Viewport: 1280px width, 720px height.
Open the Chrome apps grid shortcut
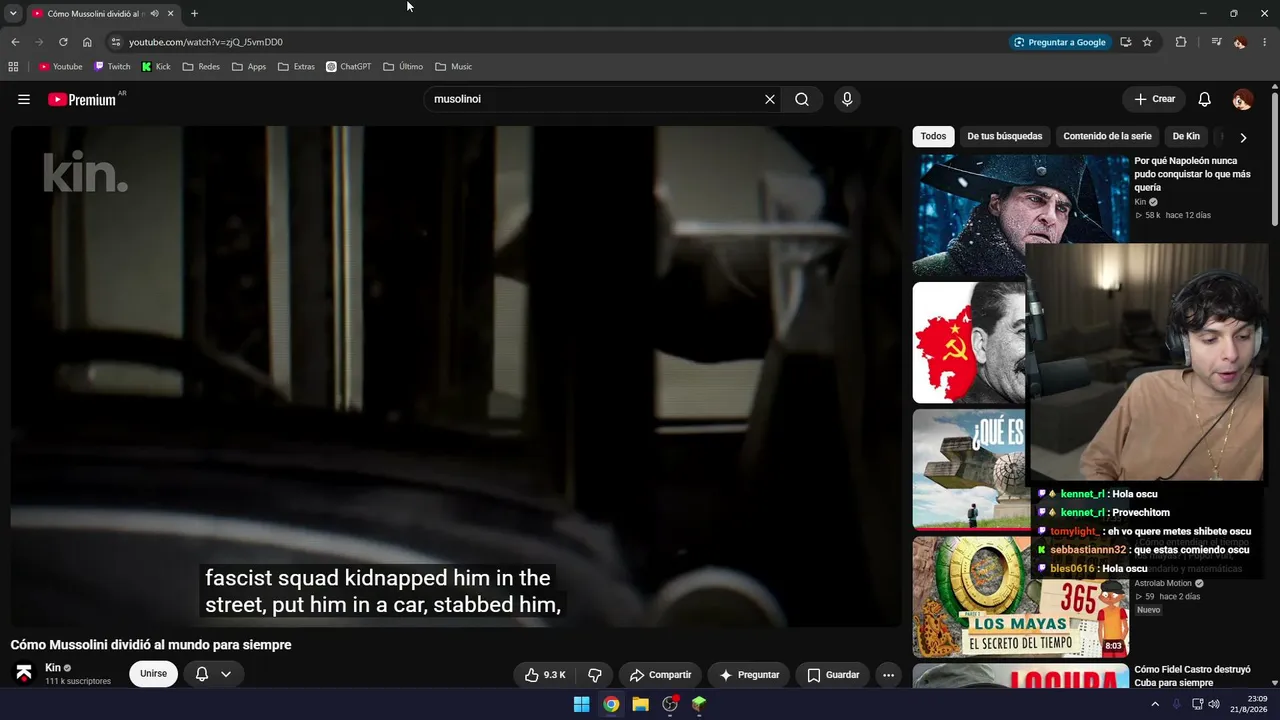tap(13, 67)
